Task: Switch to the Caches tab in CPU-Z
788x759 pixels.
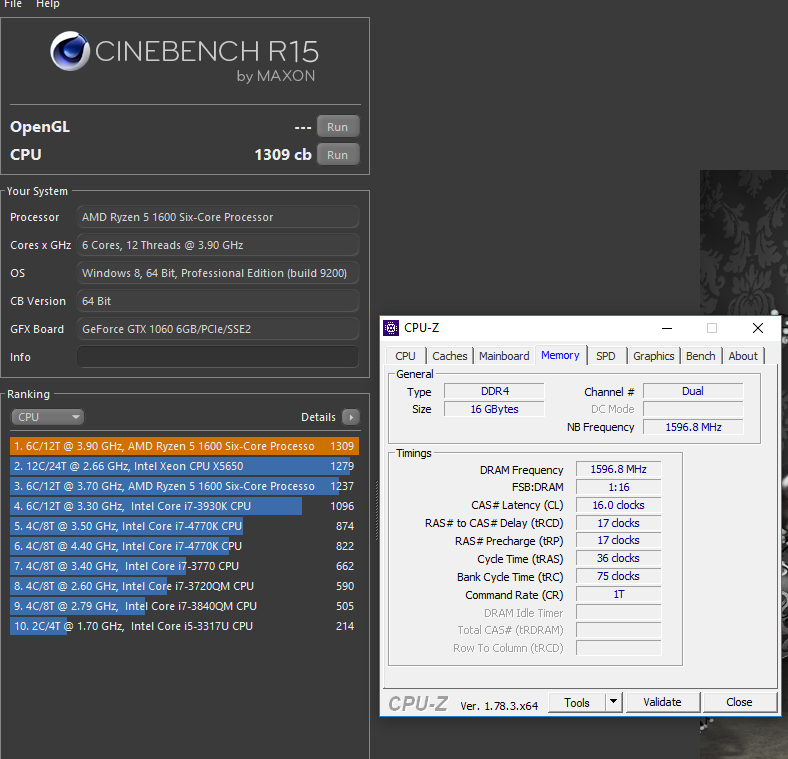Action: click(x=450, y=356)
